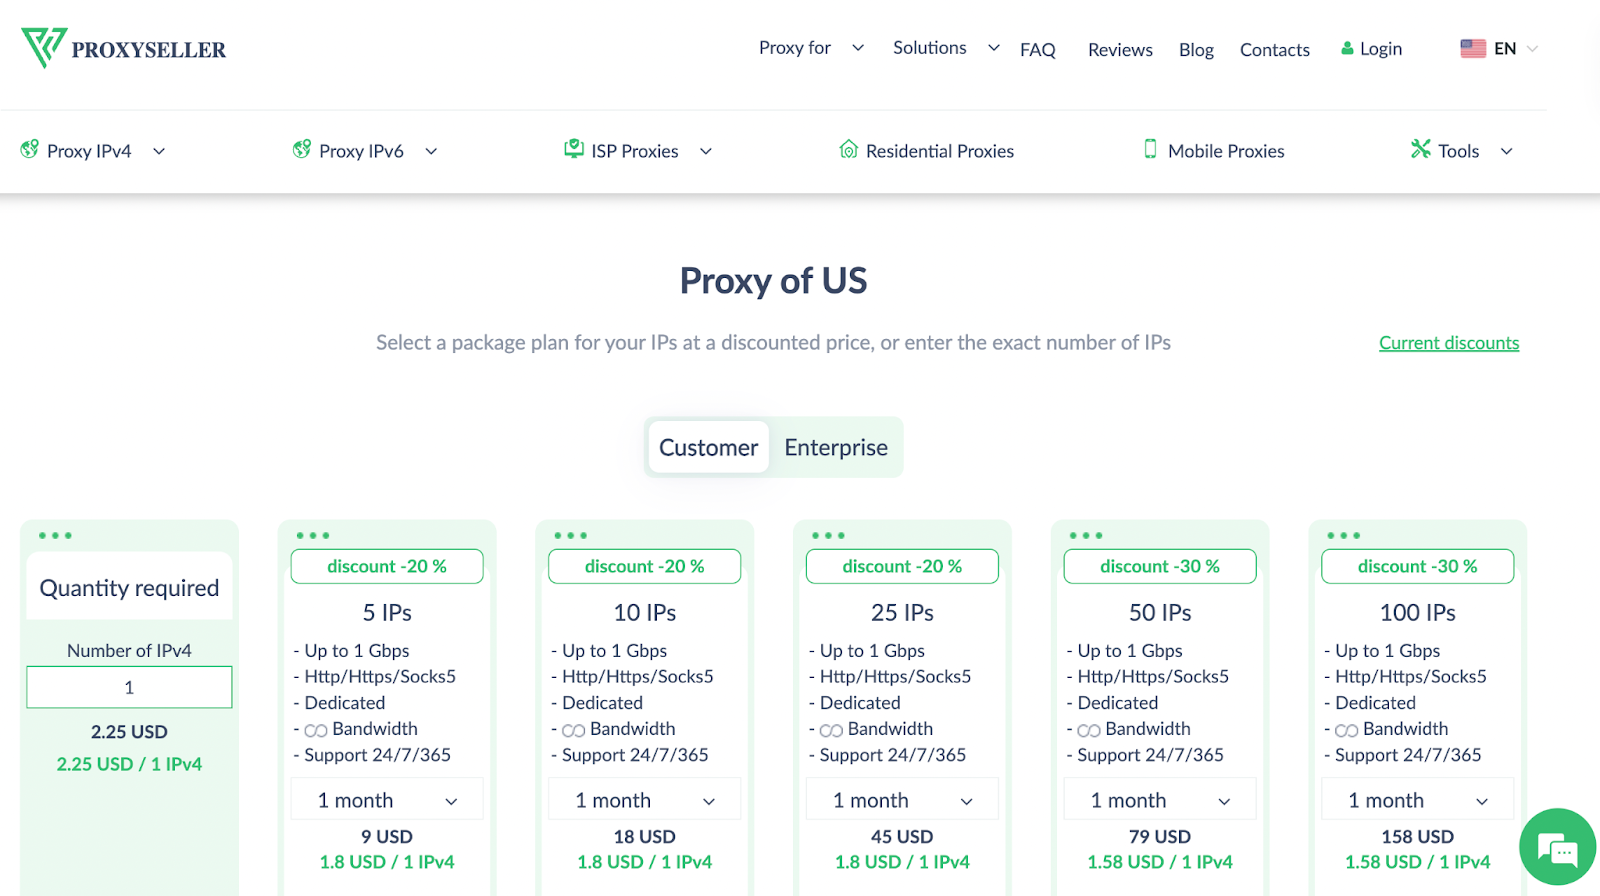Screen dimensions: 1600x896
Task: Click the Mobile Proxies phone icon
Action: pyautogui.click(x=1150, y=149)
